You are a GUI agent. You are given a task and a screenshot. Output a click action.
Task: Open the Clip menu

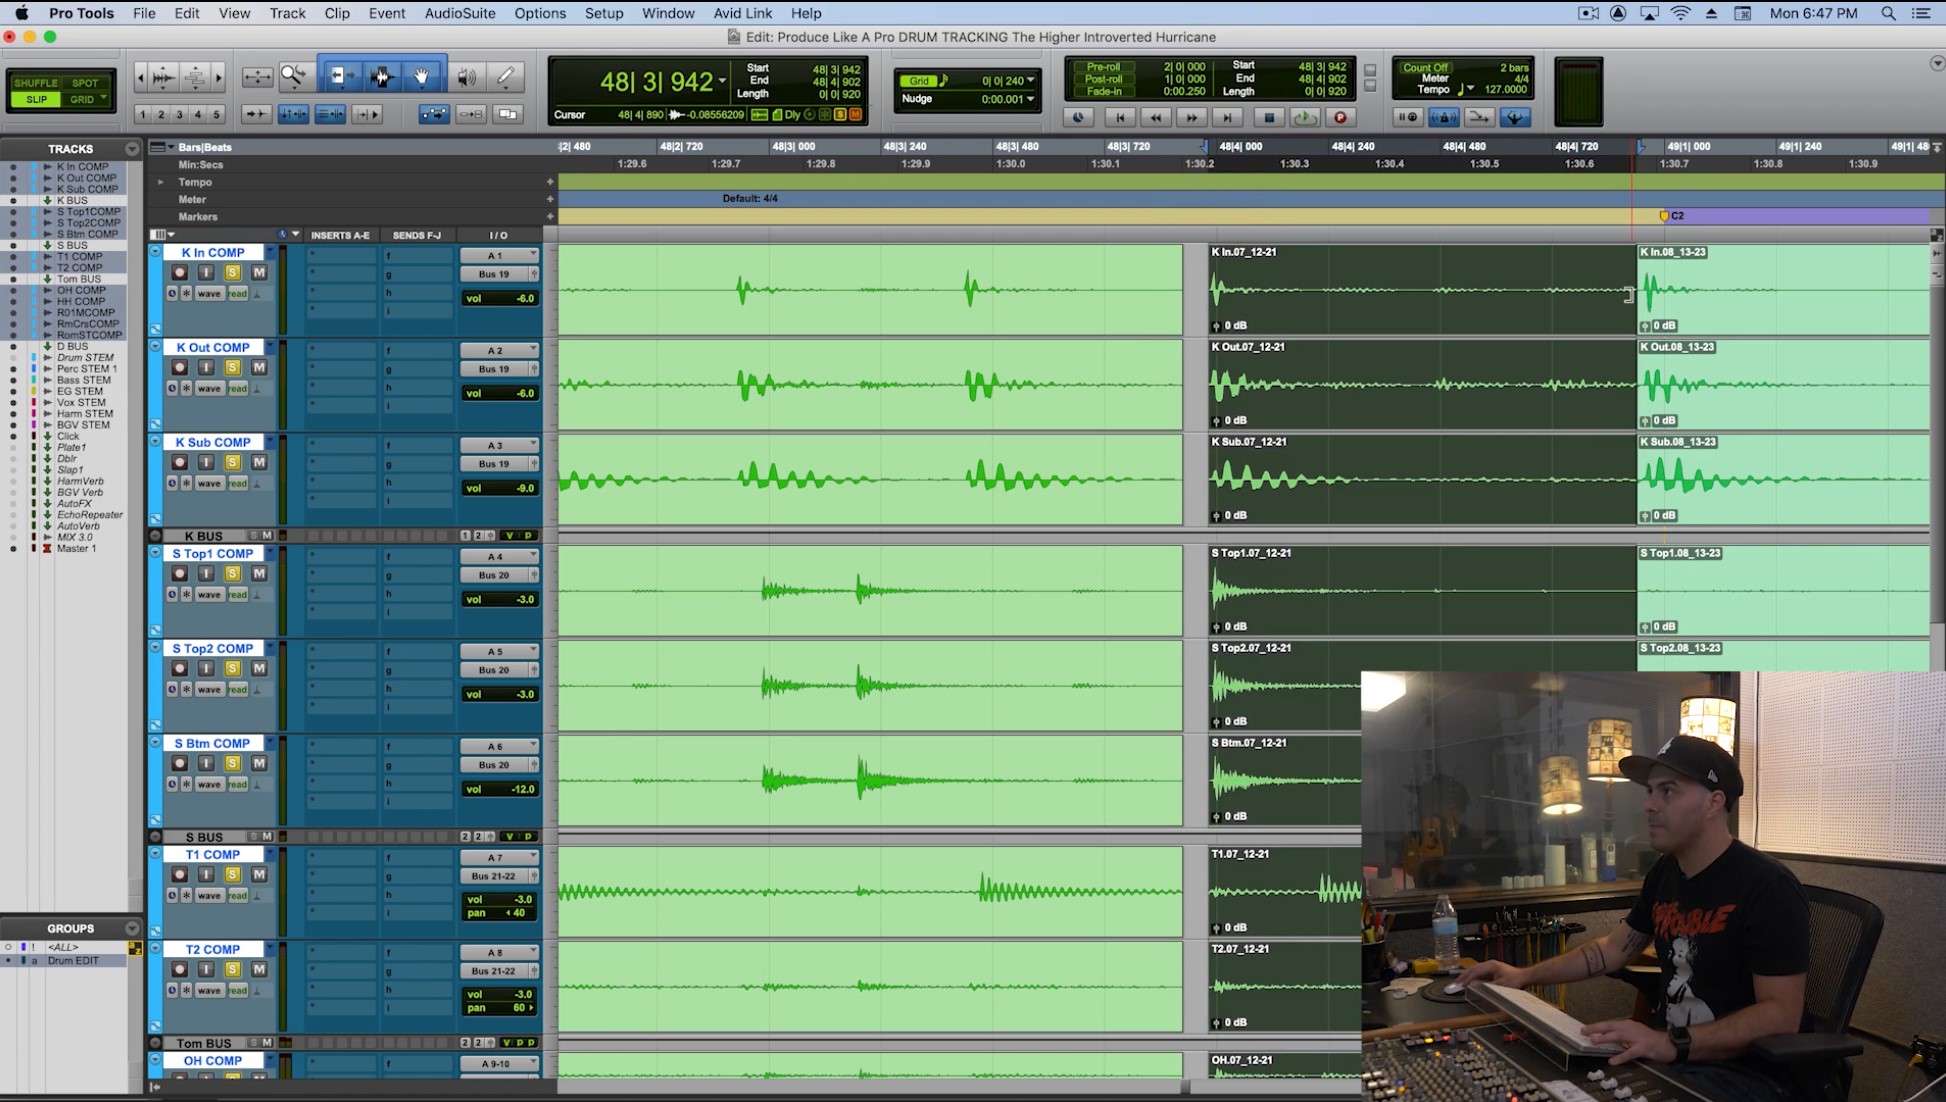click(337, 13)
